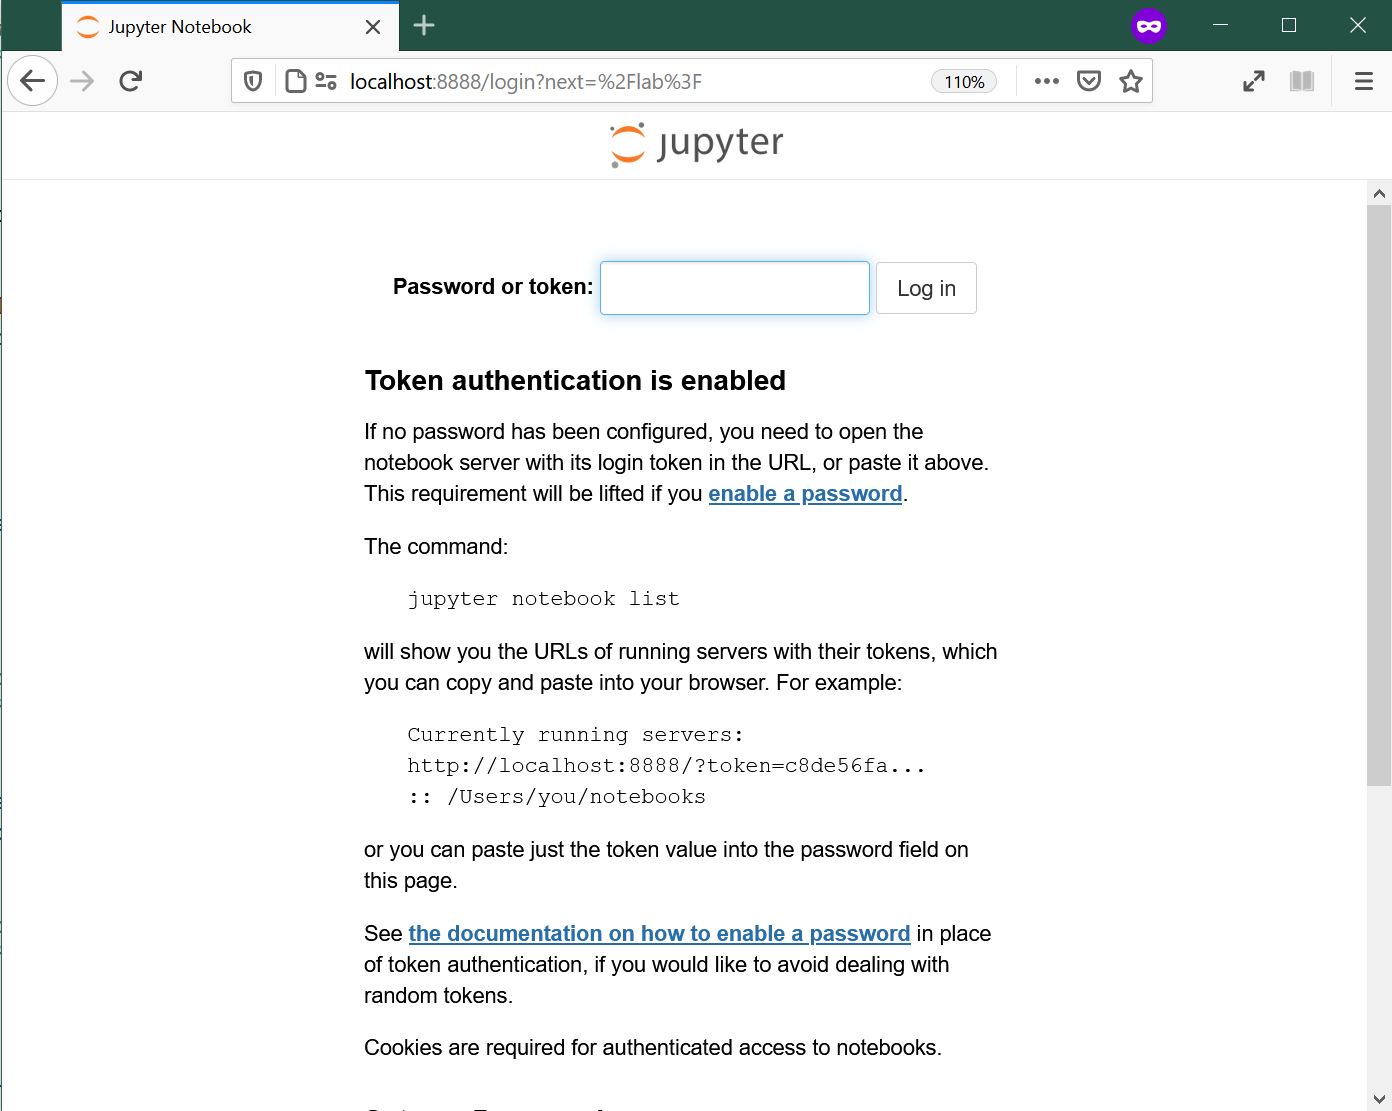Click the purple mask extension icon
This screenshot has width=1392, height=1111.
pyautogui.click(x=1149, y=26)
